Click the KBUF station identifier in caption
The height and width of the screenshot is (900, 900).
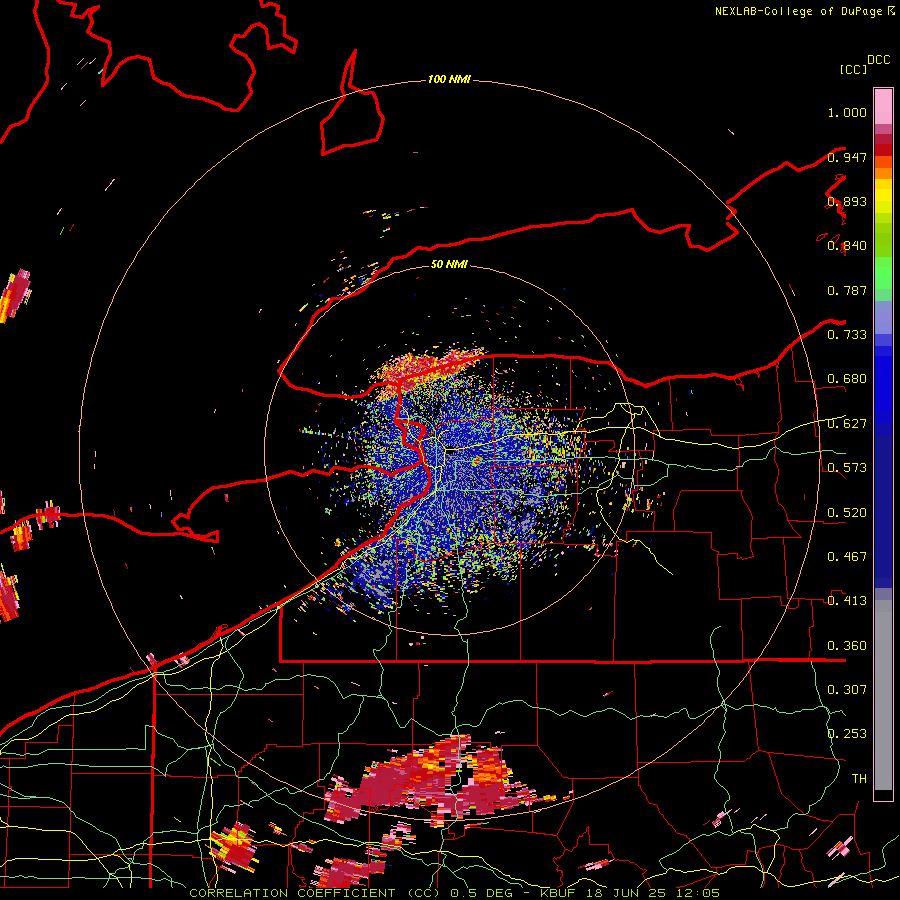click(557, 893)
